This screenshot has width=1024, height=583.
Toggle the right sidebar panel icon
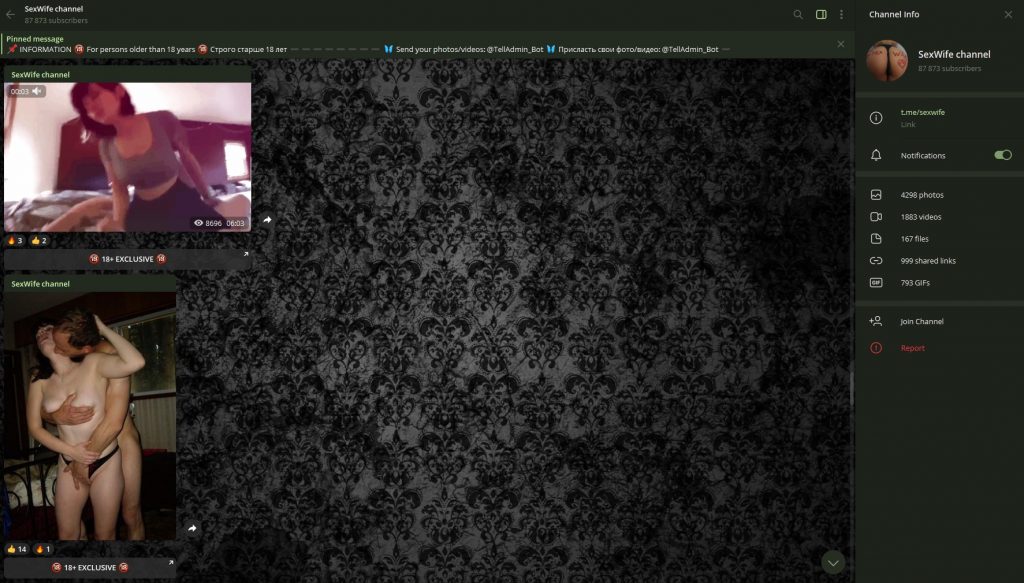(821, 15)
